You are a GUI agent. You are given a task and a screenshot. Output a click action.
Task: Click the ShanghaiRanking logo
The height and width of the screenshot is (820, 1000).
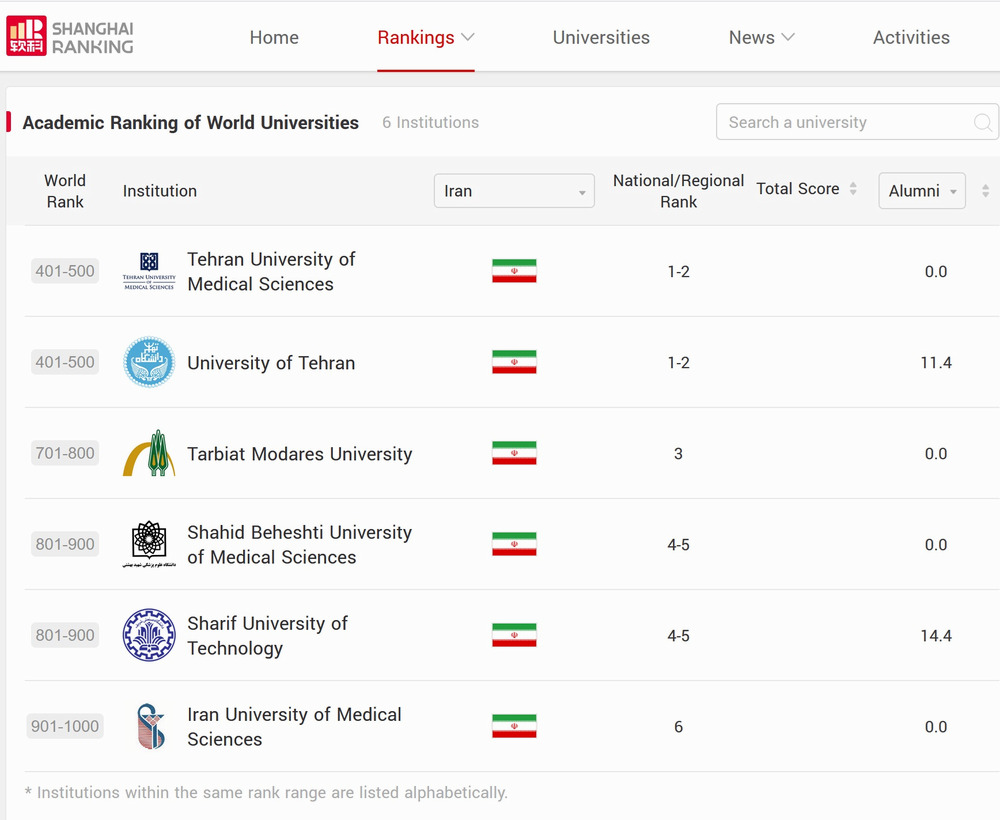[70, 36]
